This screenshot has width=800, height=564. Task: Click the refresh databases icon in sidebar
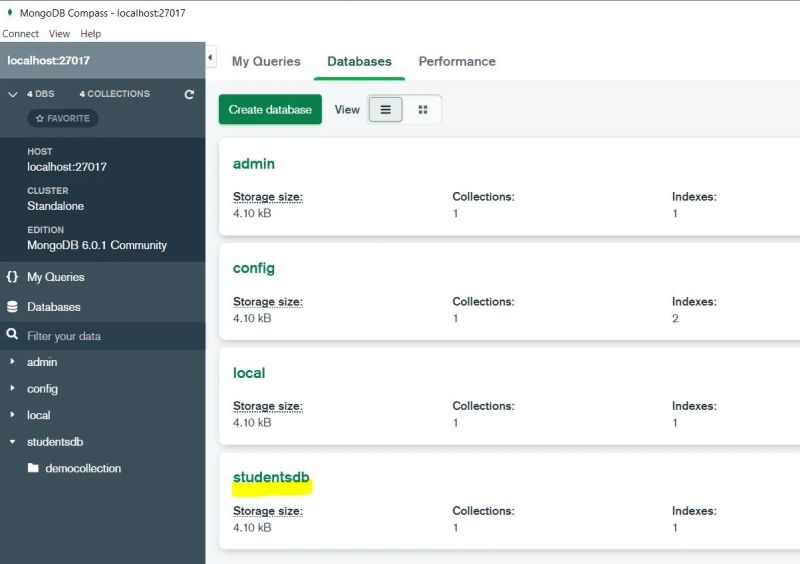(189, 94)
